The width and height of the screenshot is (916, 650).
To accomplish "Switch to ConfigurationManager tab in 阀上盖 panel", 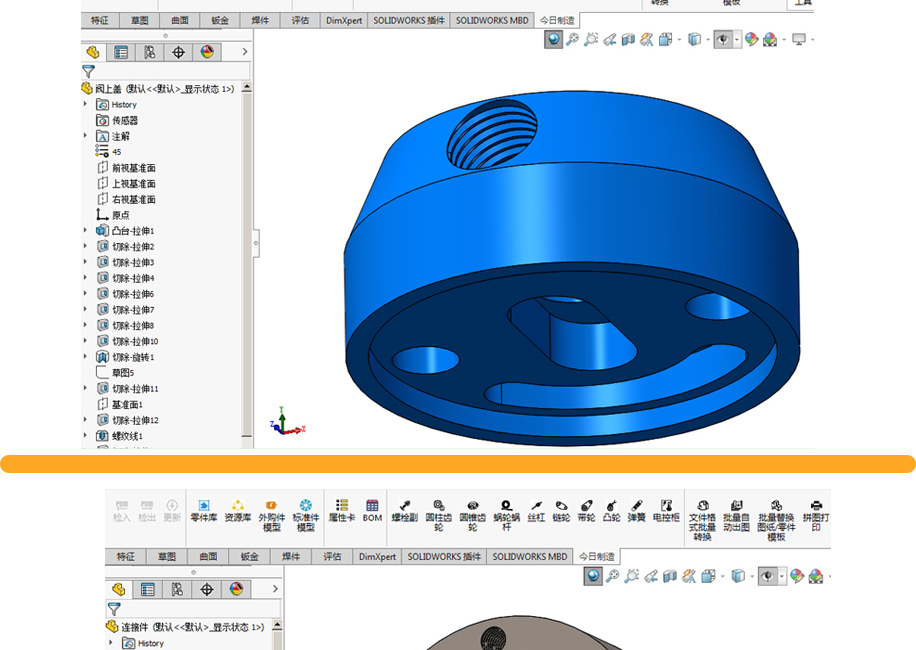I will pos(150,52).
